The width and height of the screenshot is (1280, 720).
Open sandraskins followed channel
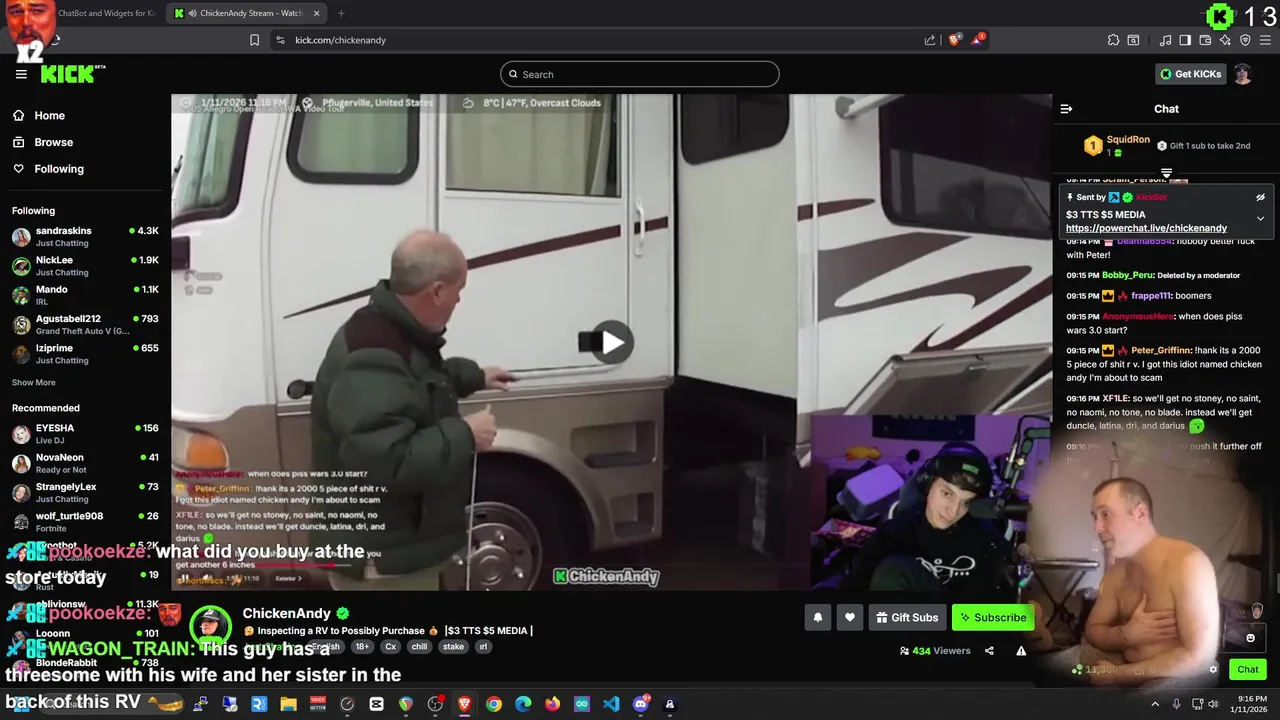pos(85,237)
